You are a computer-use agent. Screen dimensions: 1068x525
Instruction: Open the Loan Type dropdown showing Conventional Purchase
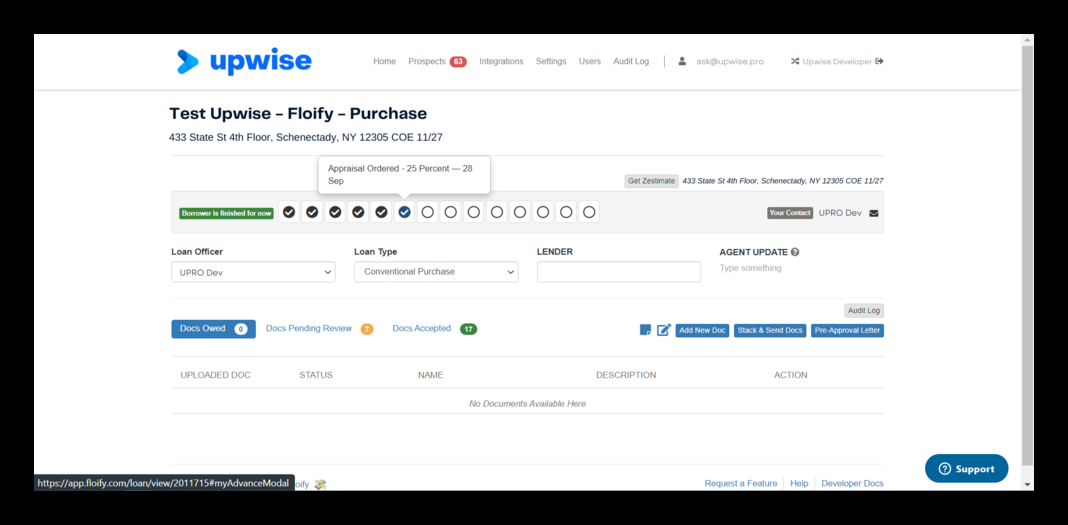pos(436,272)
